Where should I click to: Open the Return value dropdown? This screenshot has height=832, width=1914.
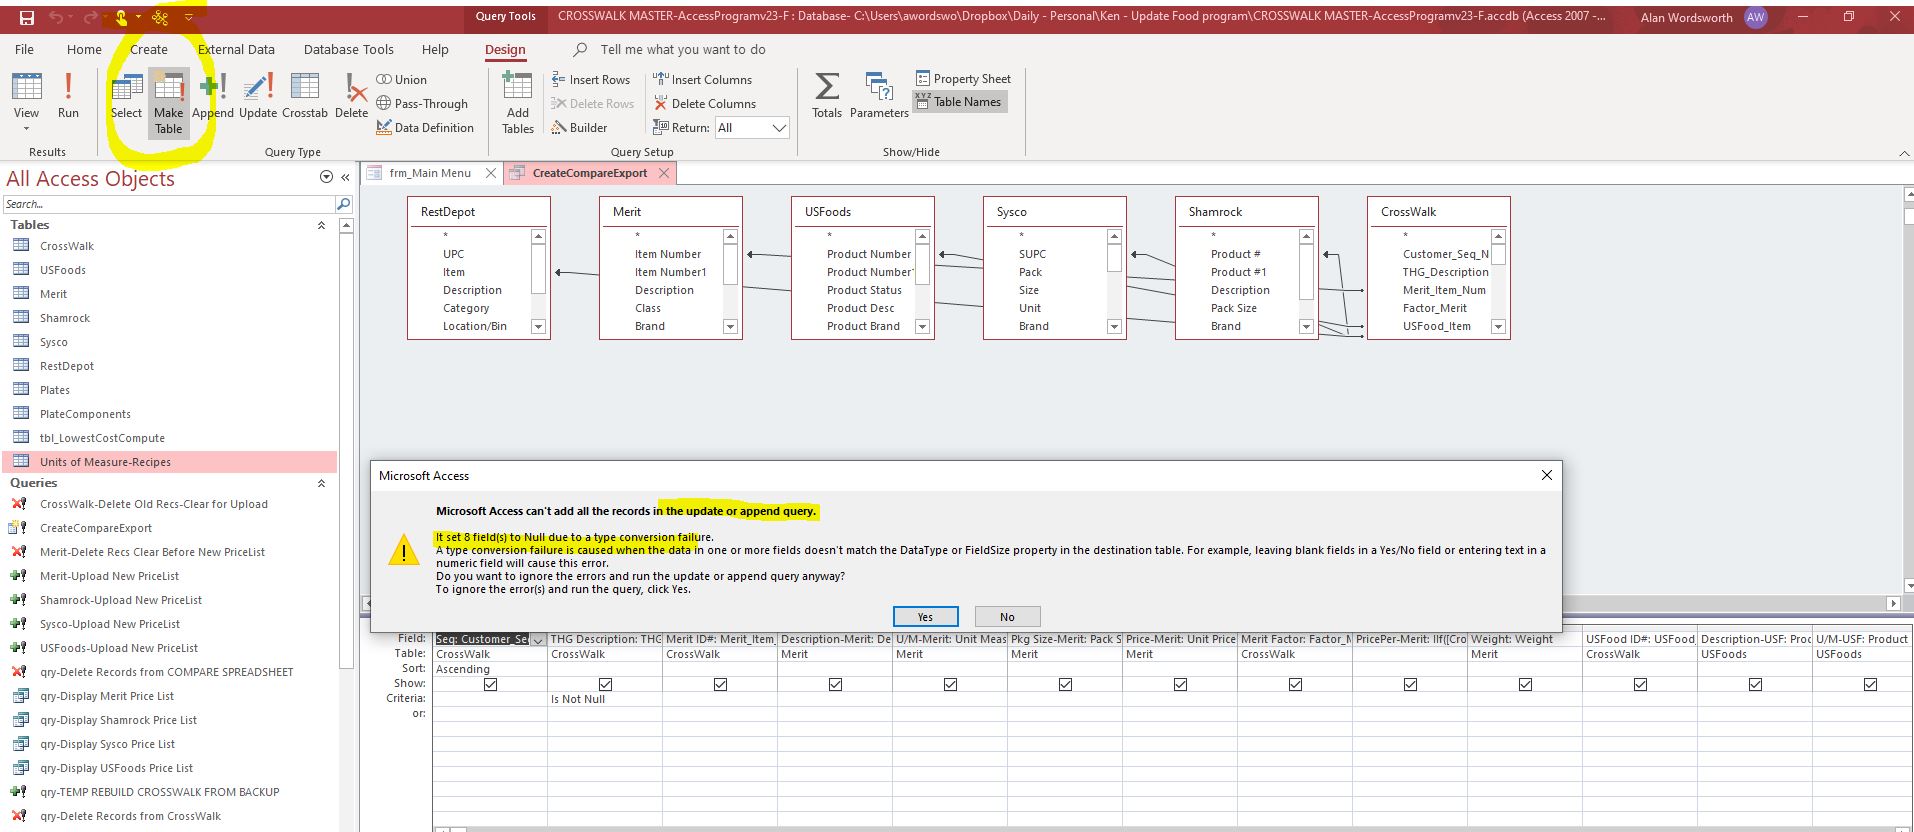(779, 128)
